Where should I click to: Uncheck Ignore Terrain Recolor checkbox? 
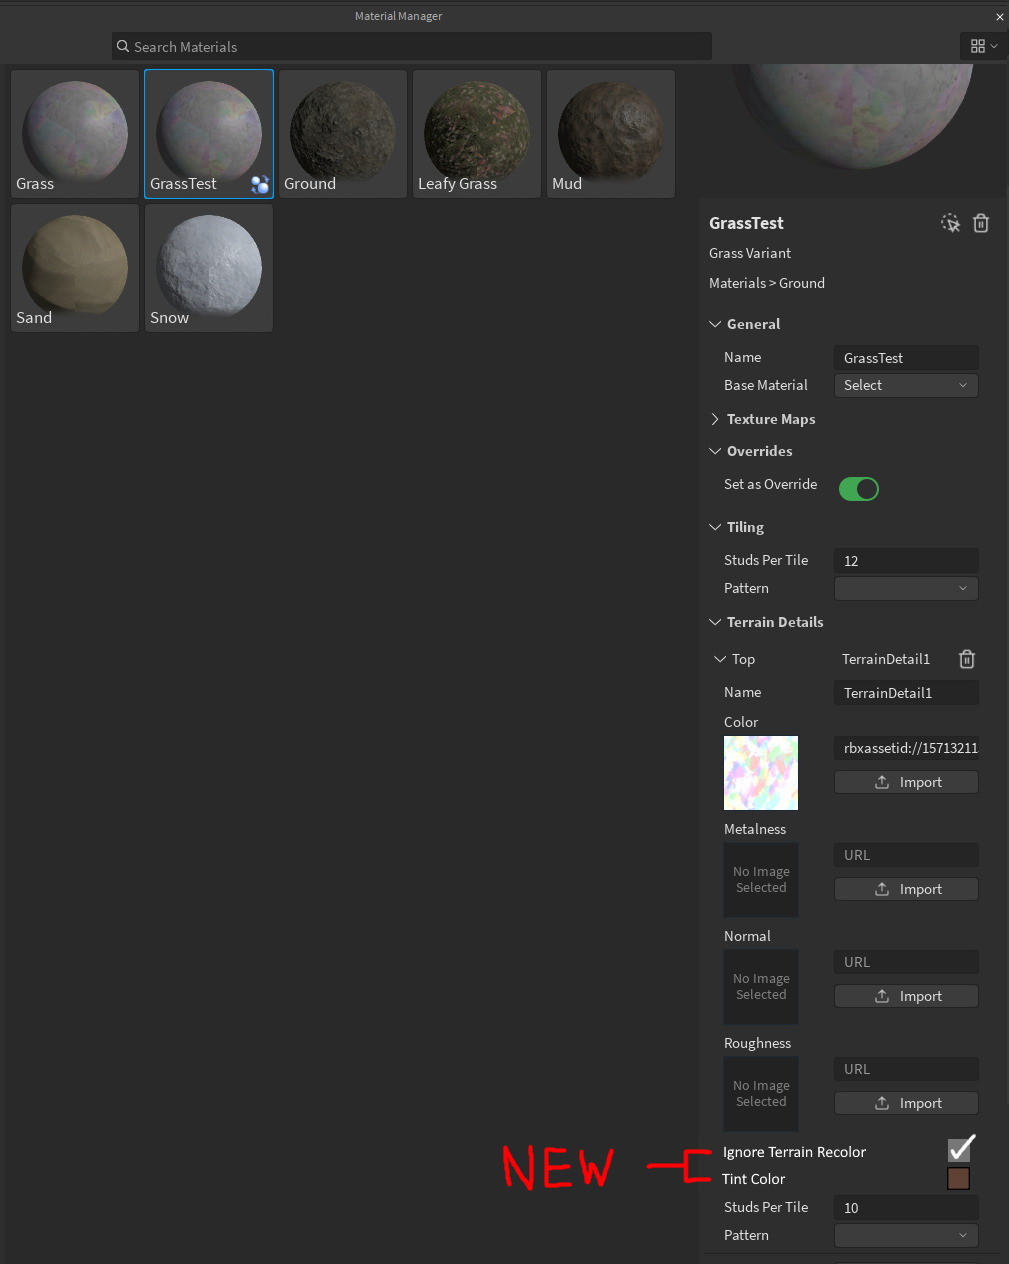click(x=961, y=1150)
